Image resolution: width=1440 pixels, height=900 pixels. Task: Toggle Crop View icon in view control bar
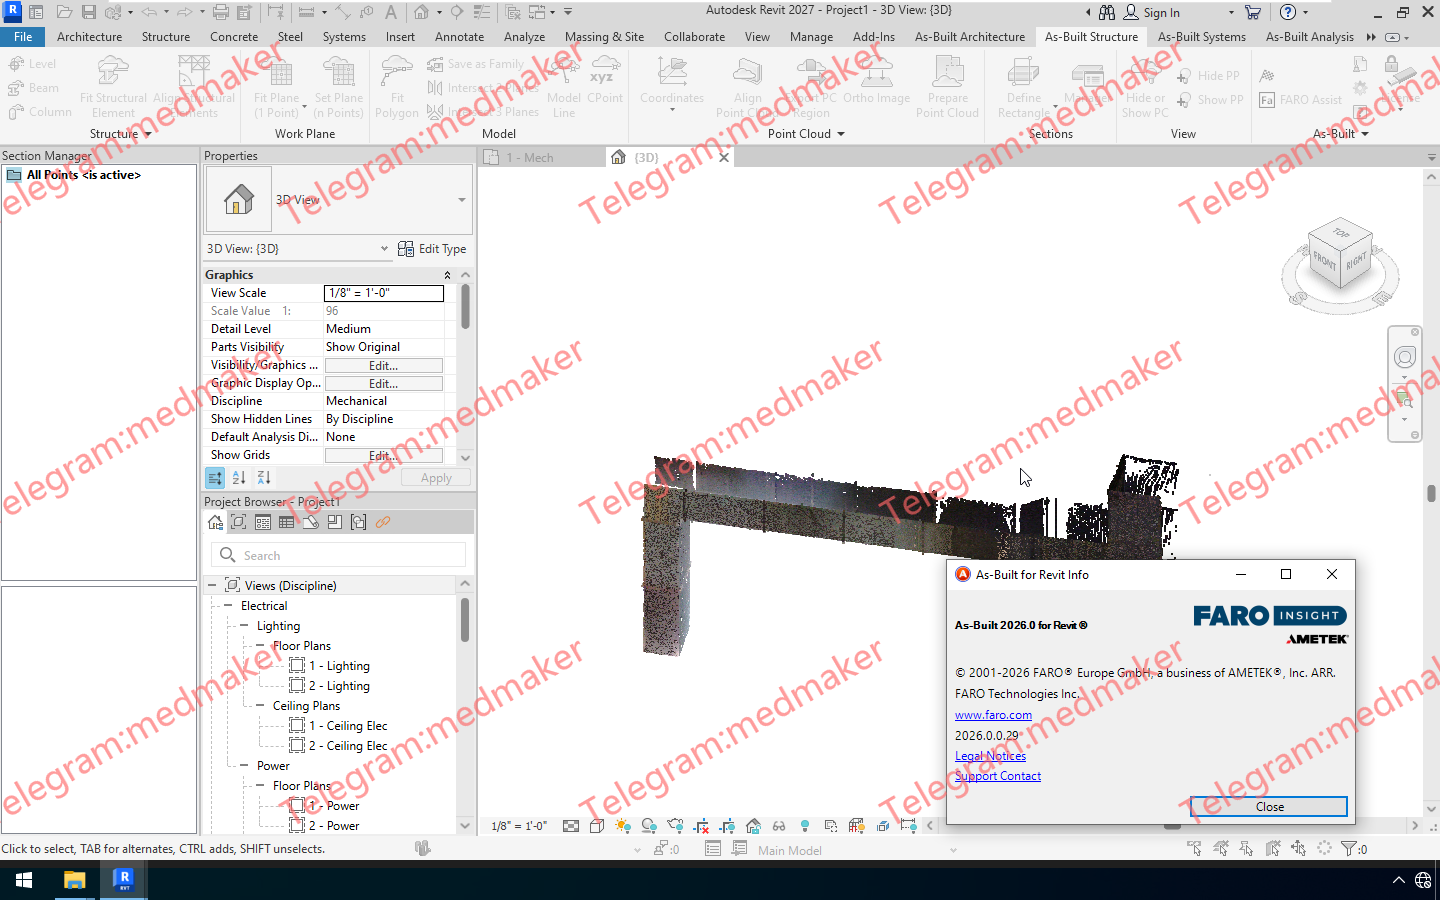pyautogui.click(x=701, y=826)
